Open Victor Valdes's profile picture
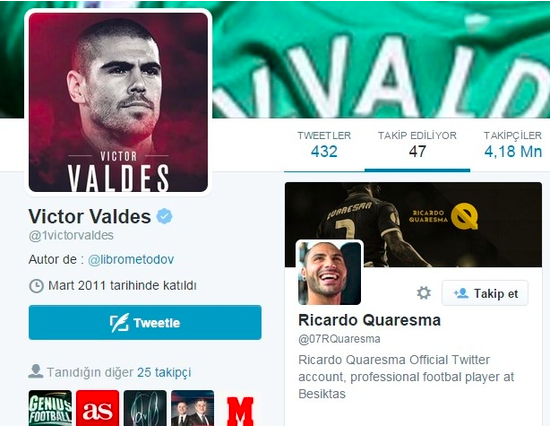This screenshot has width=550, height=431. point(118,102)
